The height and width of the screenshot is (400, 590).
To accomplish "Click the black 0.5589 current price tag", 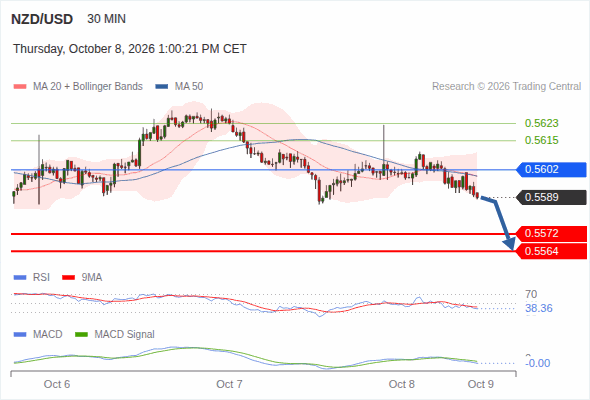I will 551,197.
